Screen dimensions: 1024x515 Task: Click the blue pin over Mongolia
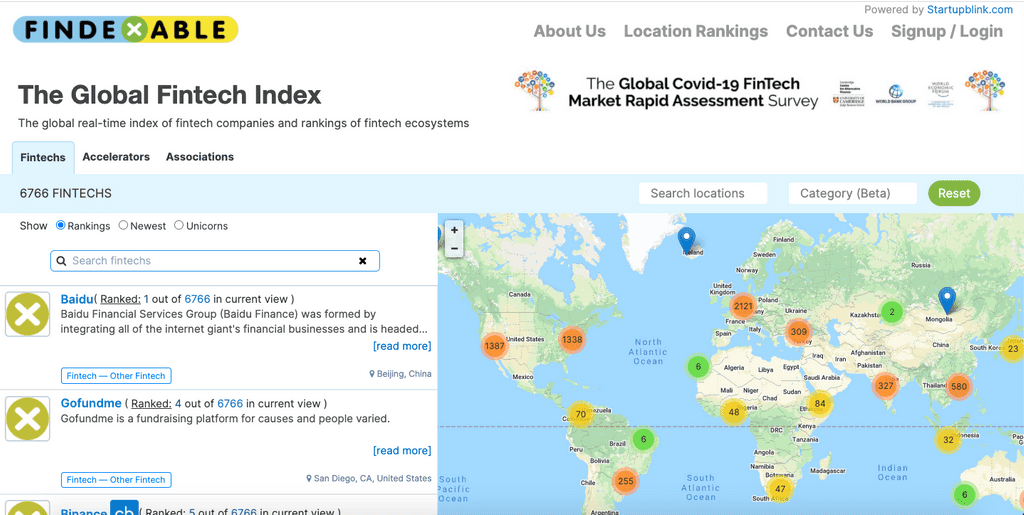coord(947,298)
